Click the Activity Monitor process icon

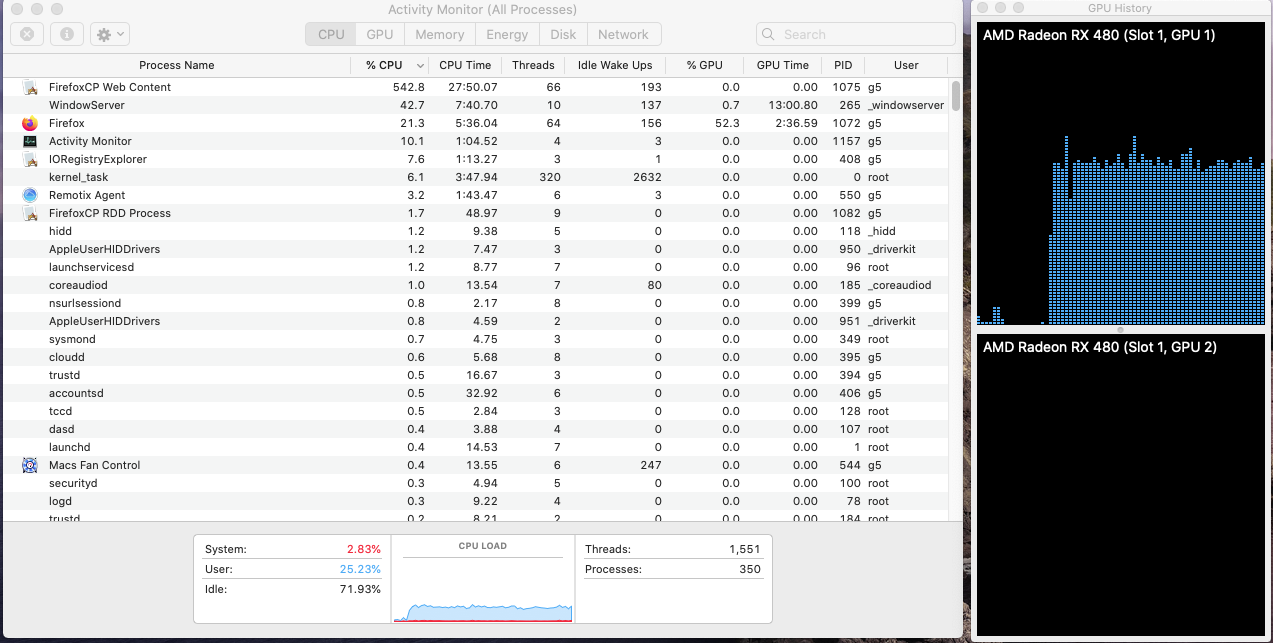click(x=29, y=141)
